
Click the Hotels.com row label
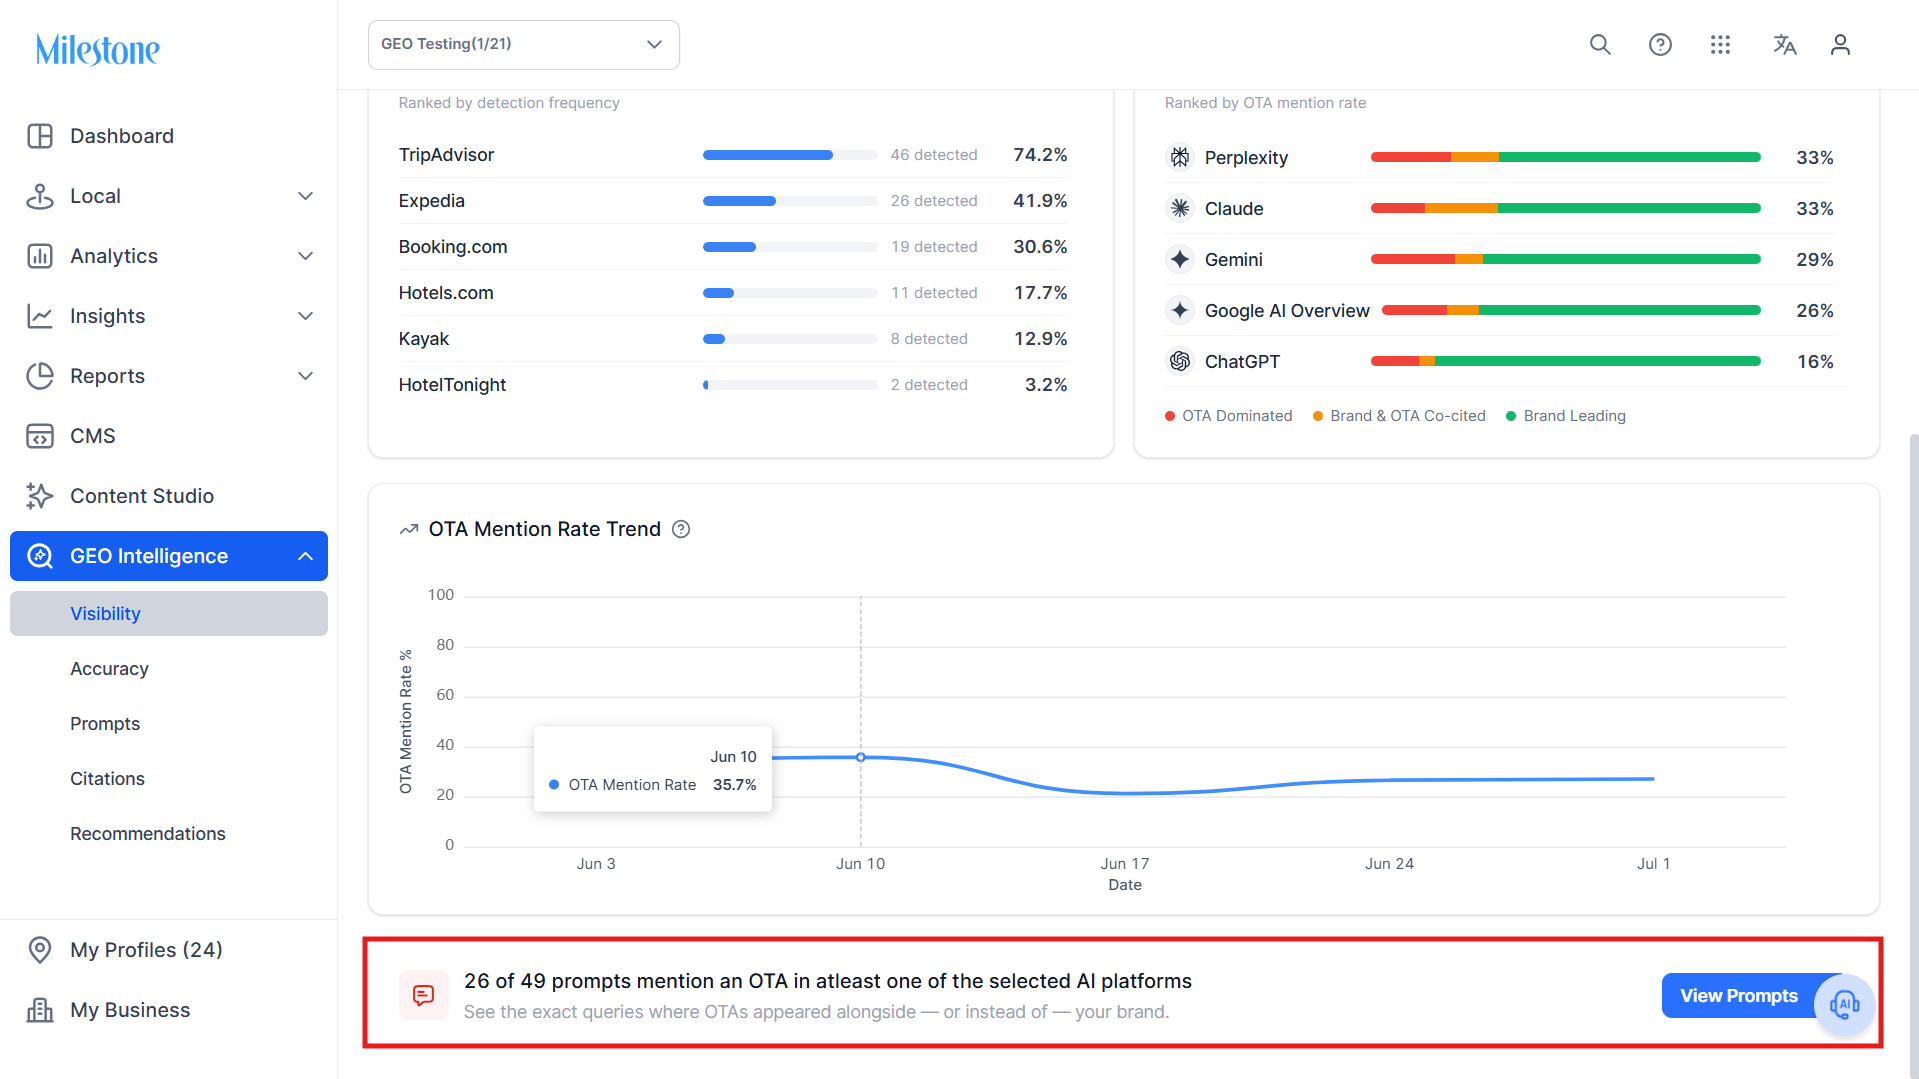click(446, 293)
